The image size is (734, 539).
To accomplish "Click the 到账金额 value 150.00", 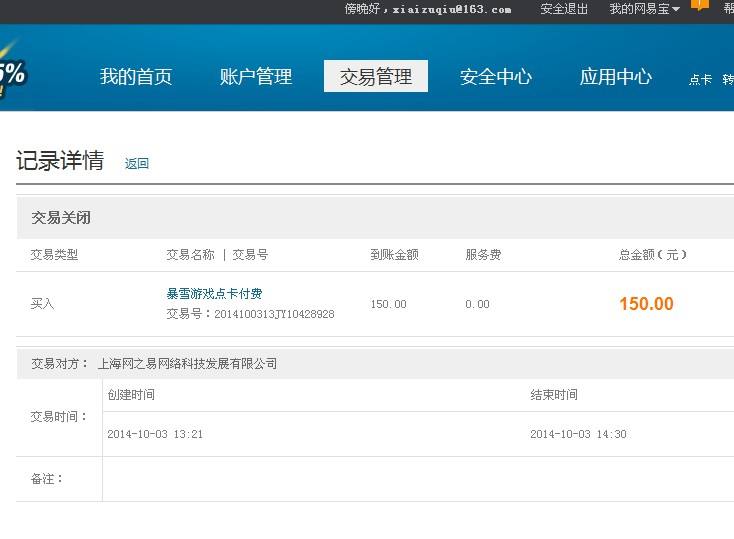I will pyautogui.click(x=389, y=304).
